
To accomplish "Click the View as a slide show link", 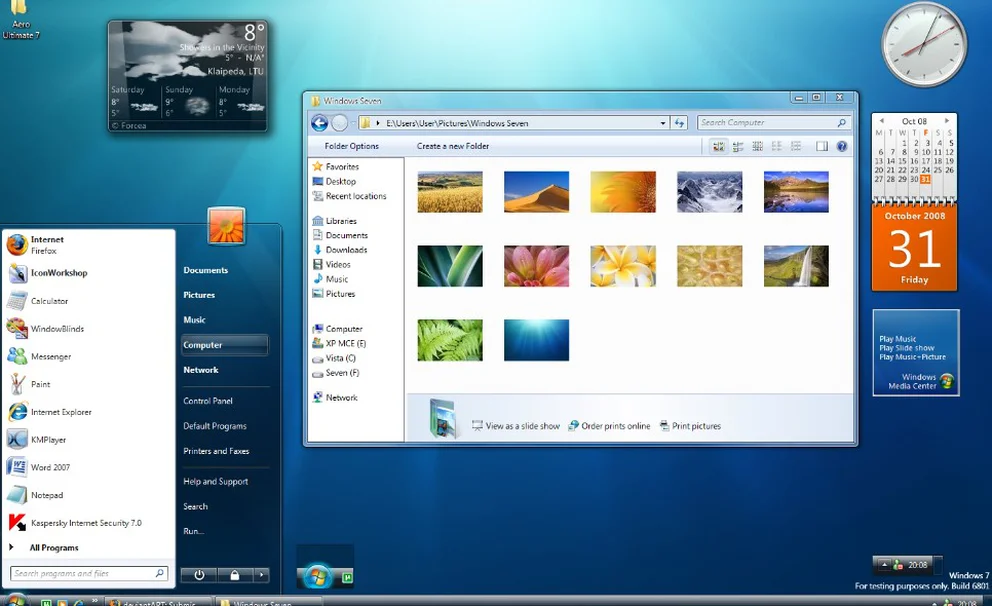I will click(x=522, y=426).
